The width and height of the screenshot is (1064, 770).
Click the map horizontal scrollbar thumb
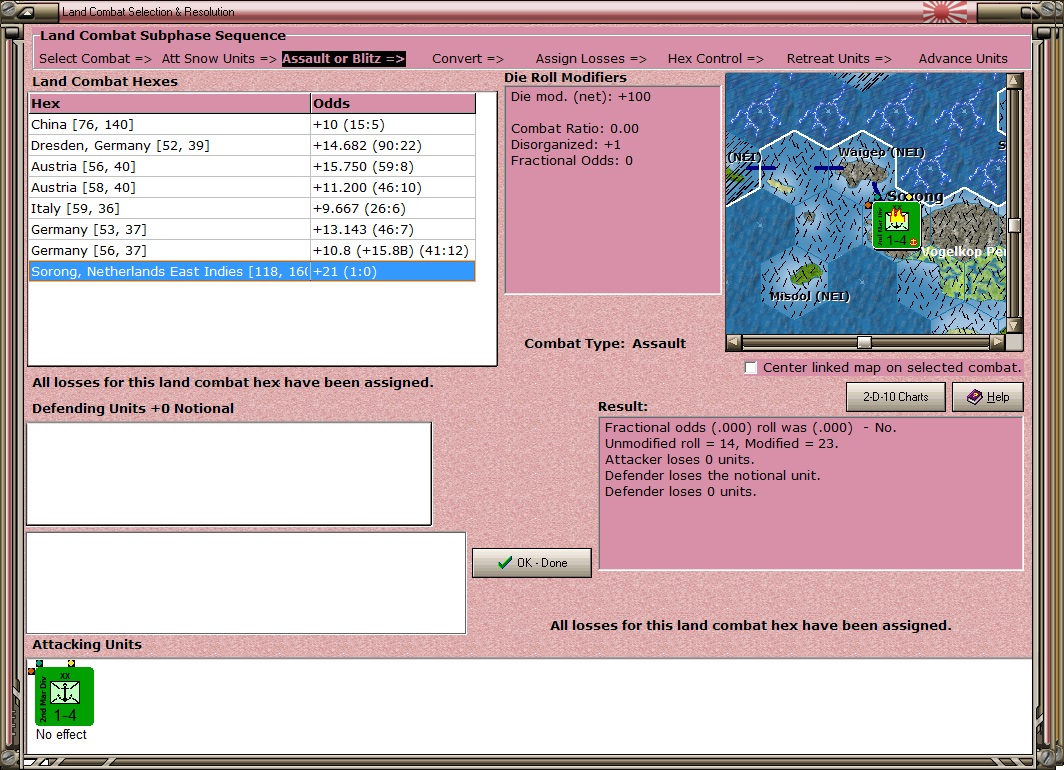pyautogui.click(x=864, y=343)
